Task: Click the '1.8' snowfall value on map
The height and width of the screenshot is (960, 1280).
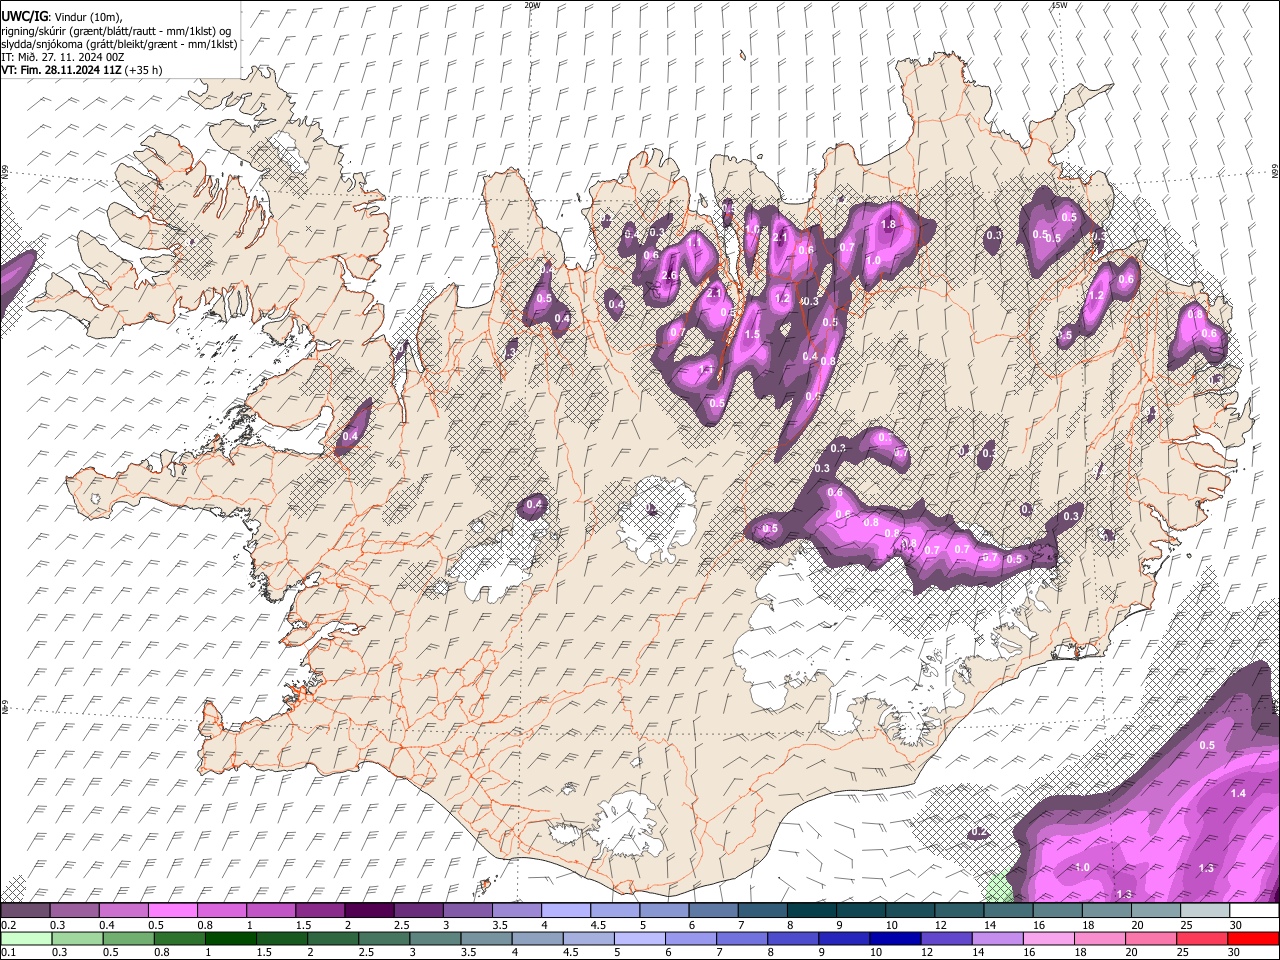Action: click(888, 225)
